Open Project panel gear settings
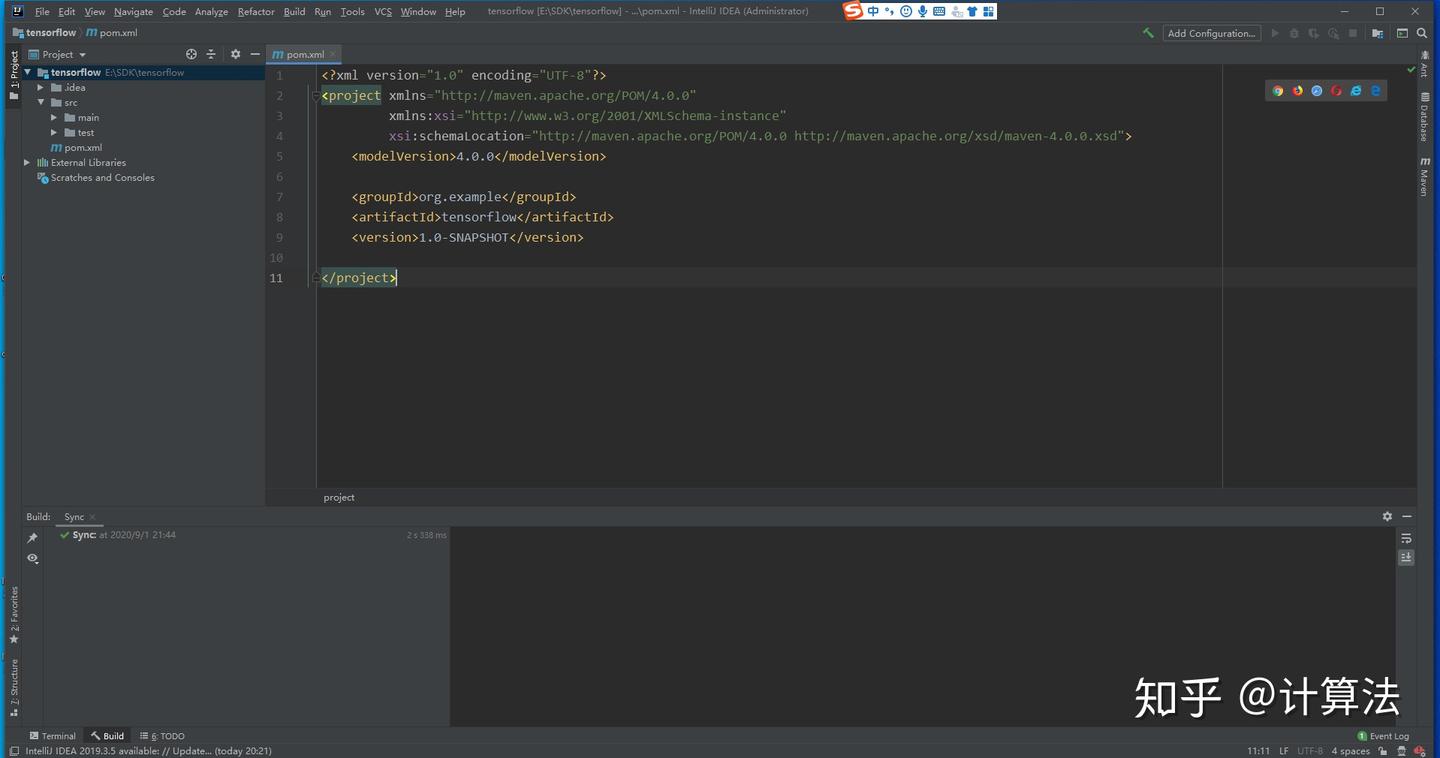The height and width of the screenshot is (758, 1440). coord(236,54)
